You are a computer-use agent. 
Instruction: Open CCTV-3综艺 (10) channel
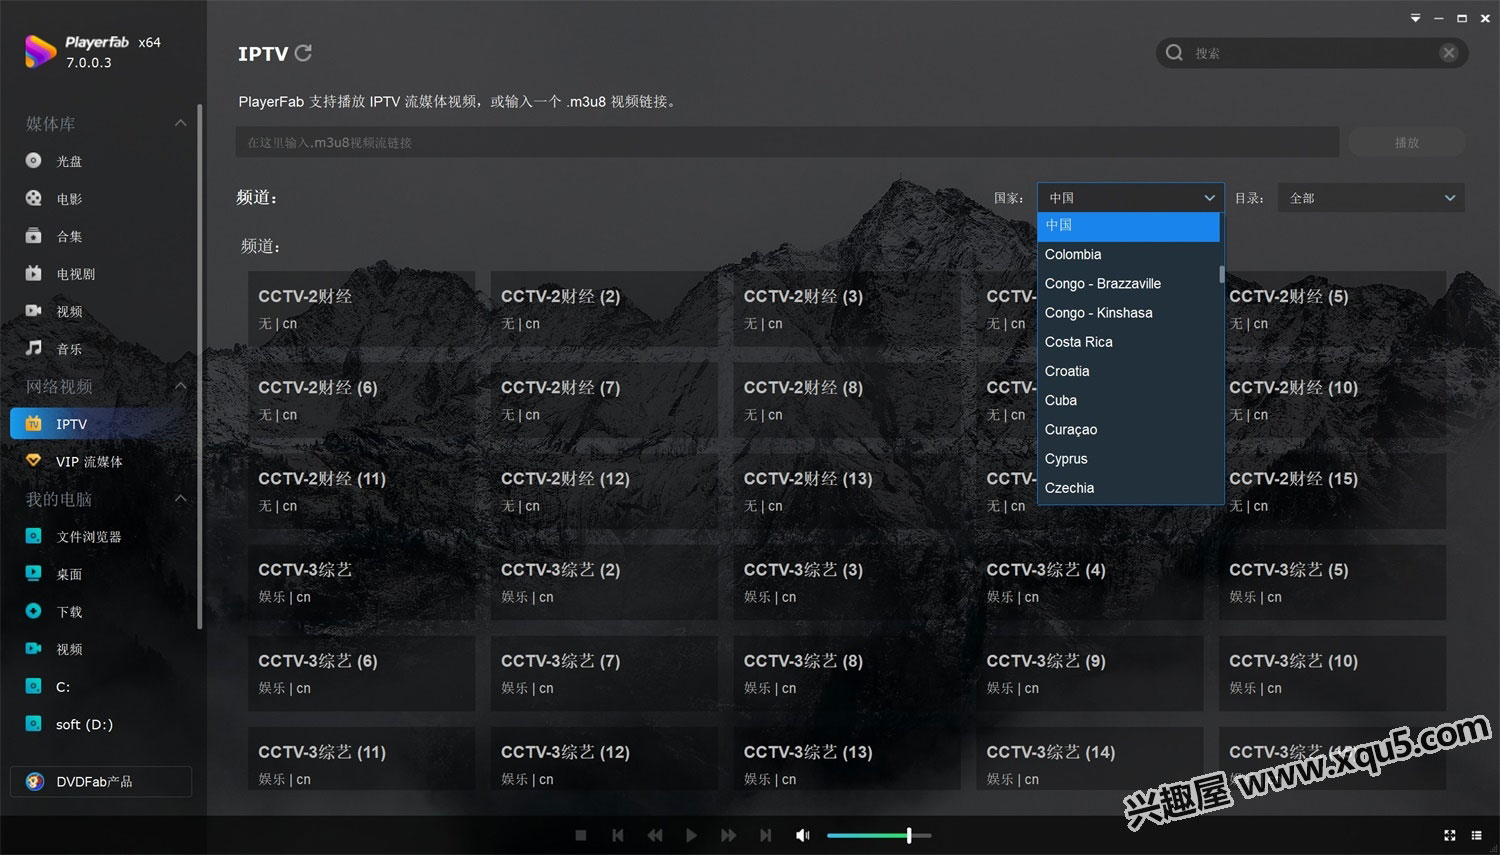pos(1332,673)
